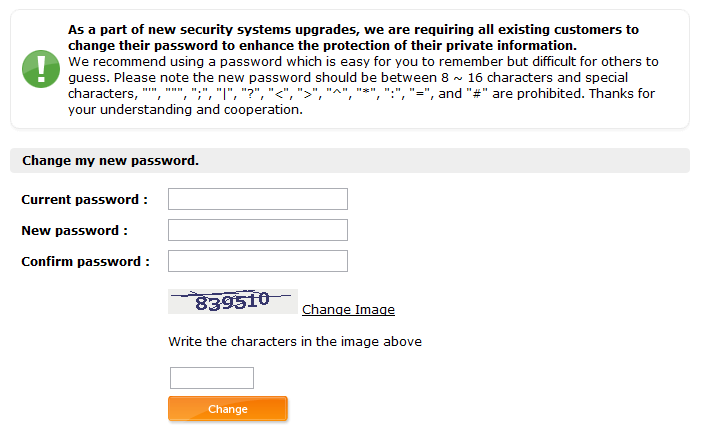Click the orange Change button
Screen dimensions: 707x434
point(228,409)
